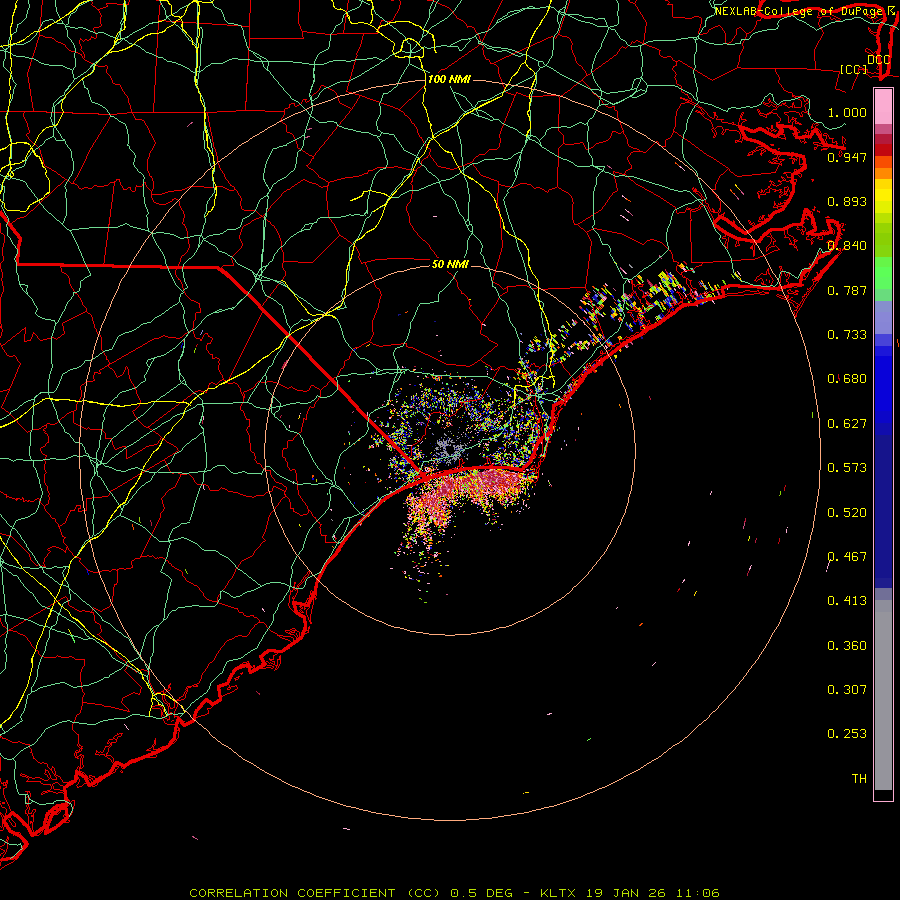
Task: Click the 100 NMI range ring label
Action: pos(449,79)
